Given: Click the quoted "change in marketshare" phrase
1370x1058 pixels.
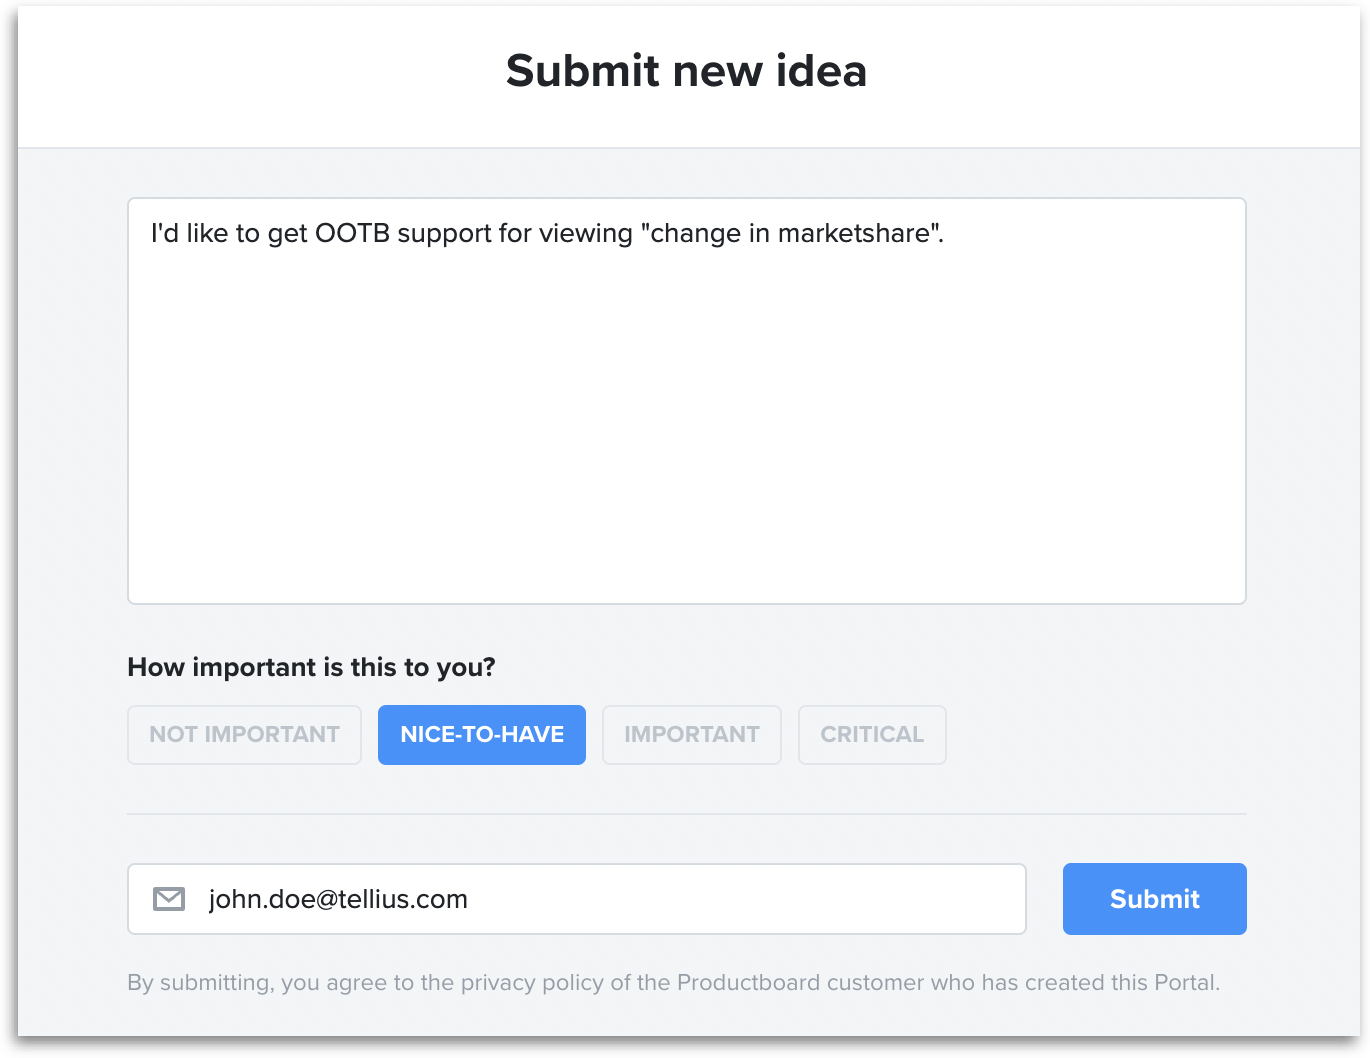Looking at the screenshot, I should tap(791, 233).
